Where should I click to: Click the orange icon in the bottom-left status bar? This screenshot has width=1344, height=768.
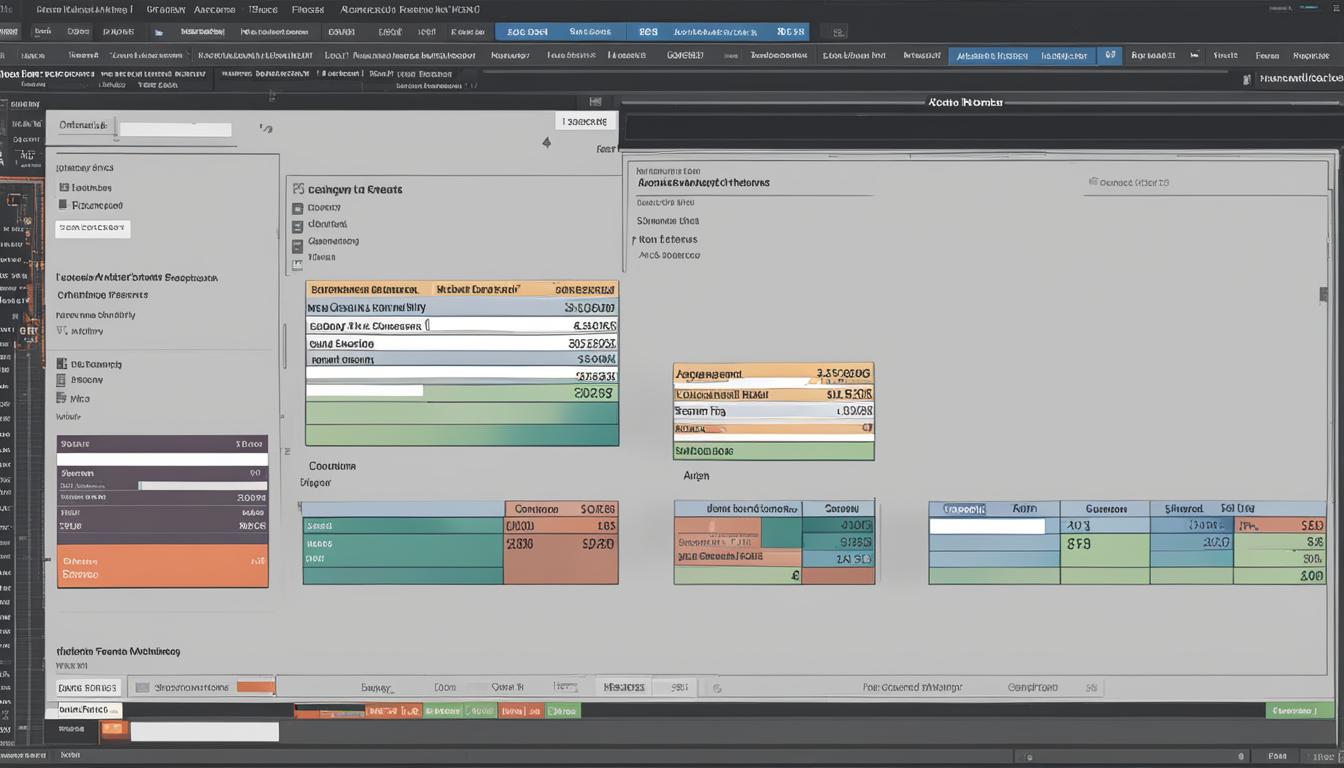point(114,729)
